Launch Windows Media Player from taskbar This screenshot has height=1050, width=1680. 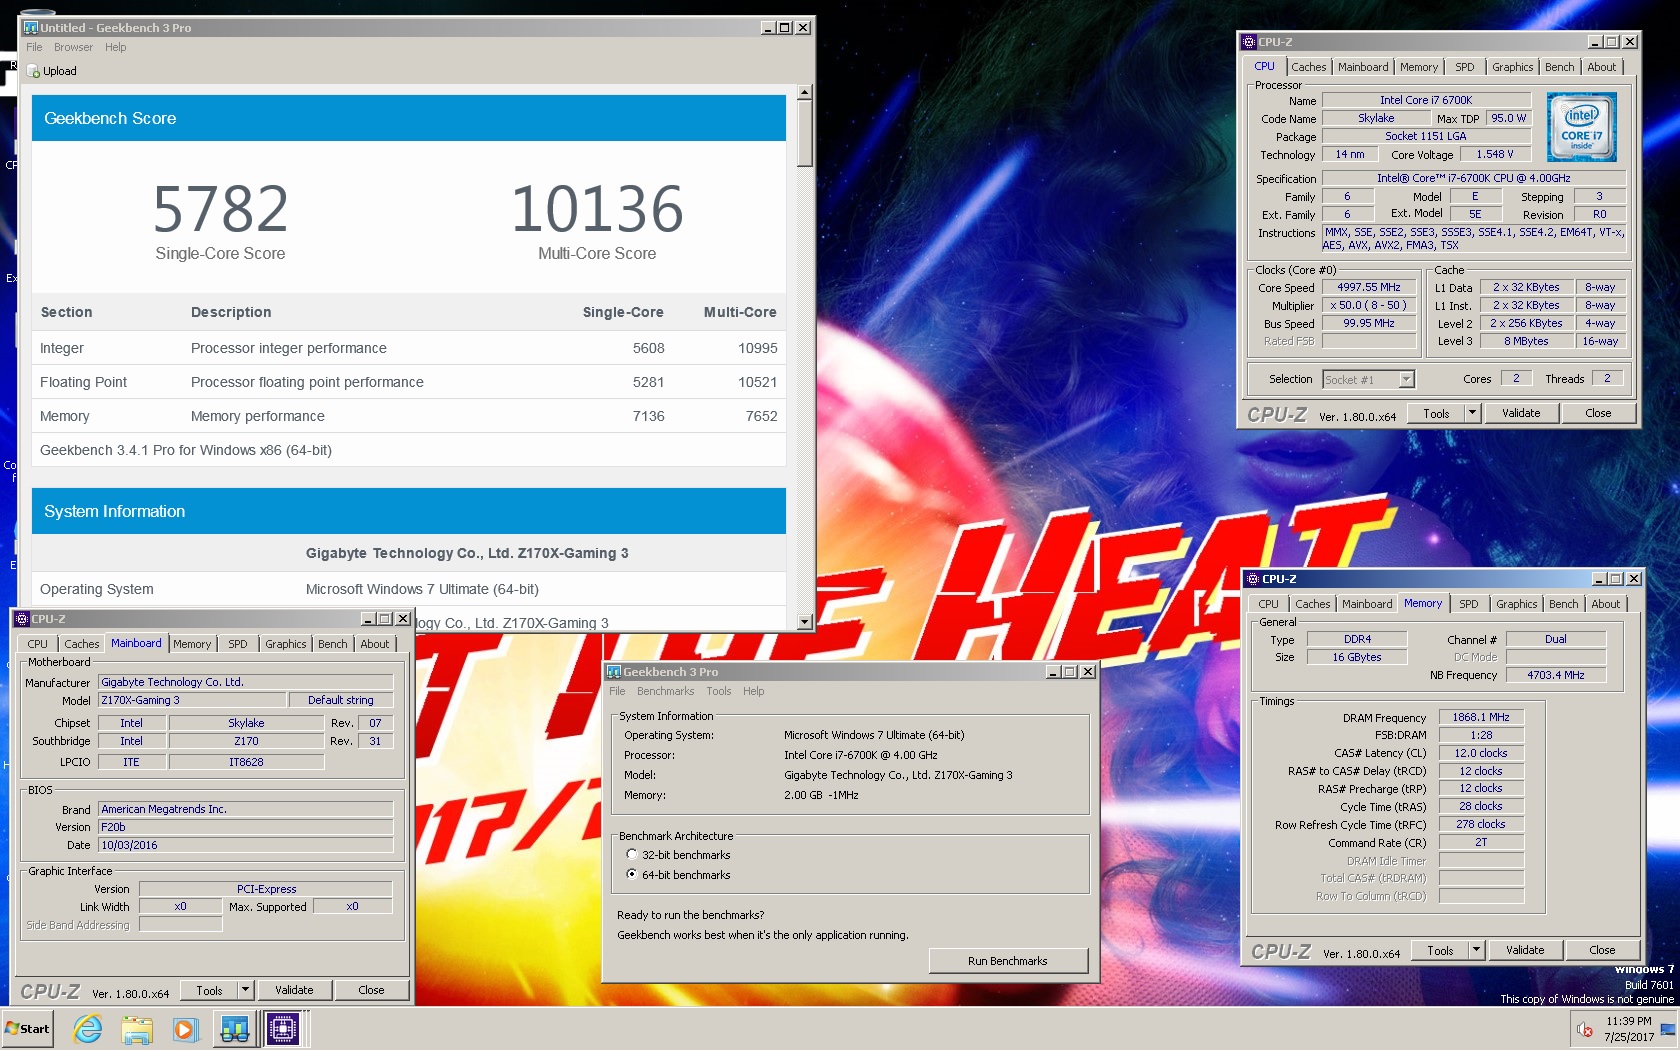tap(185, 1028)
